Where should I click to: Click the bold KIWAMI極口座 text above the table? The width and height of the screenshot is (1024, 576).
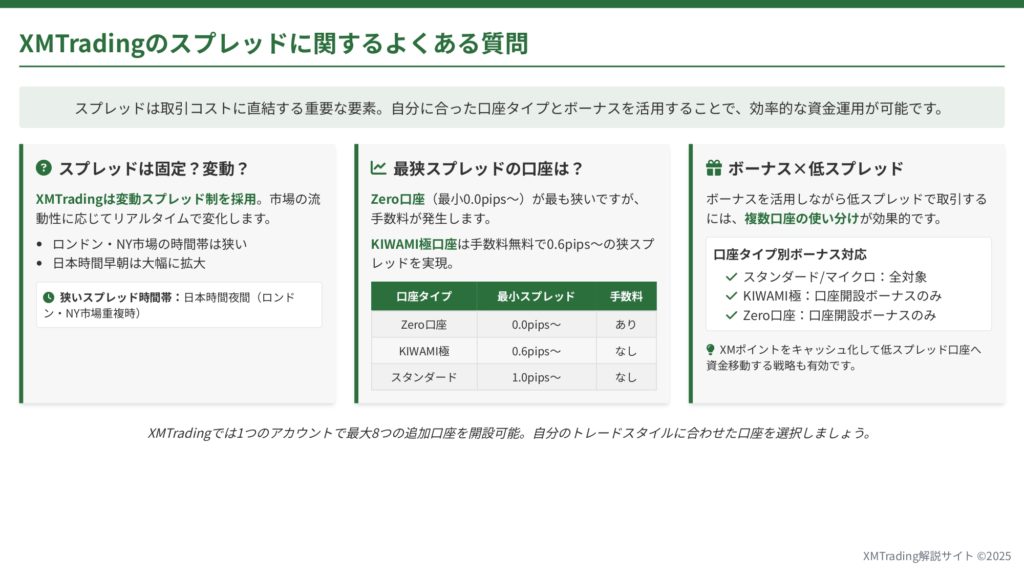coord(413,244)
